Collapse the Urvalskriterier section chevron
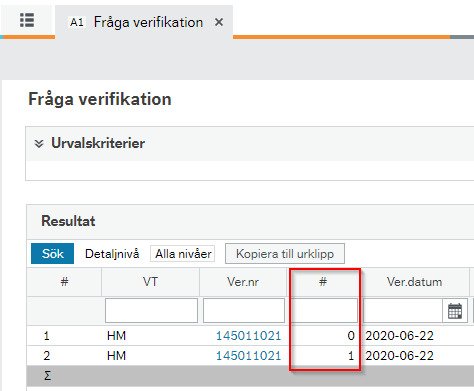The image size is (474, 391). (x=39, y=144)
